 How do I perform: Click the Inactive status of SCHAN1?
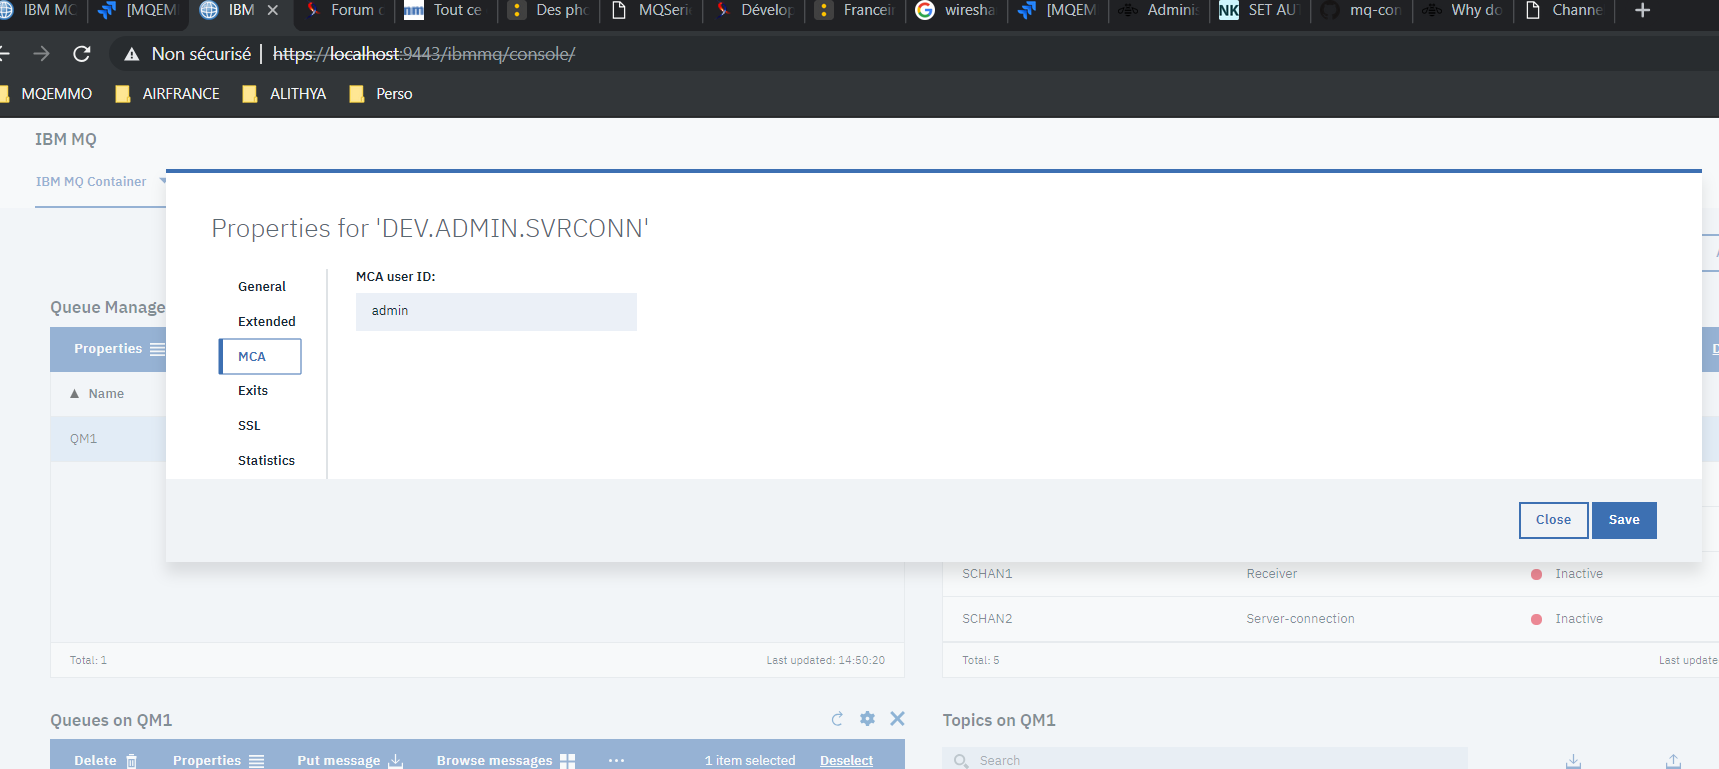(1567, 574)
